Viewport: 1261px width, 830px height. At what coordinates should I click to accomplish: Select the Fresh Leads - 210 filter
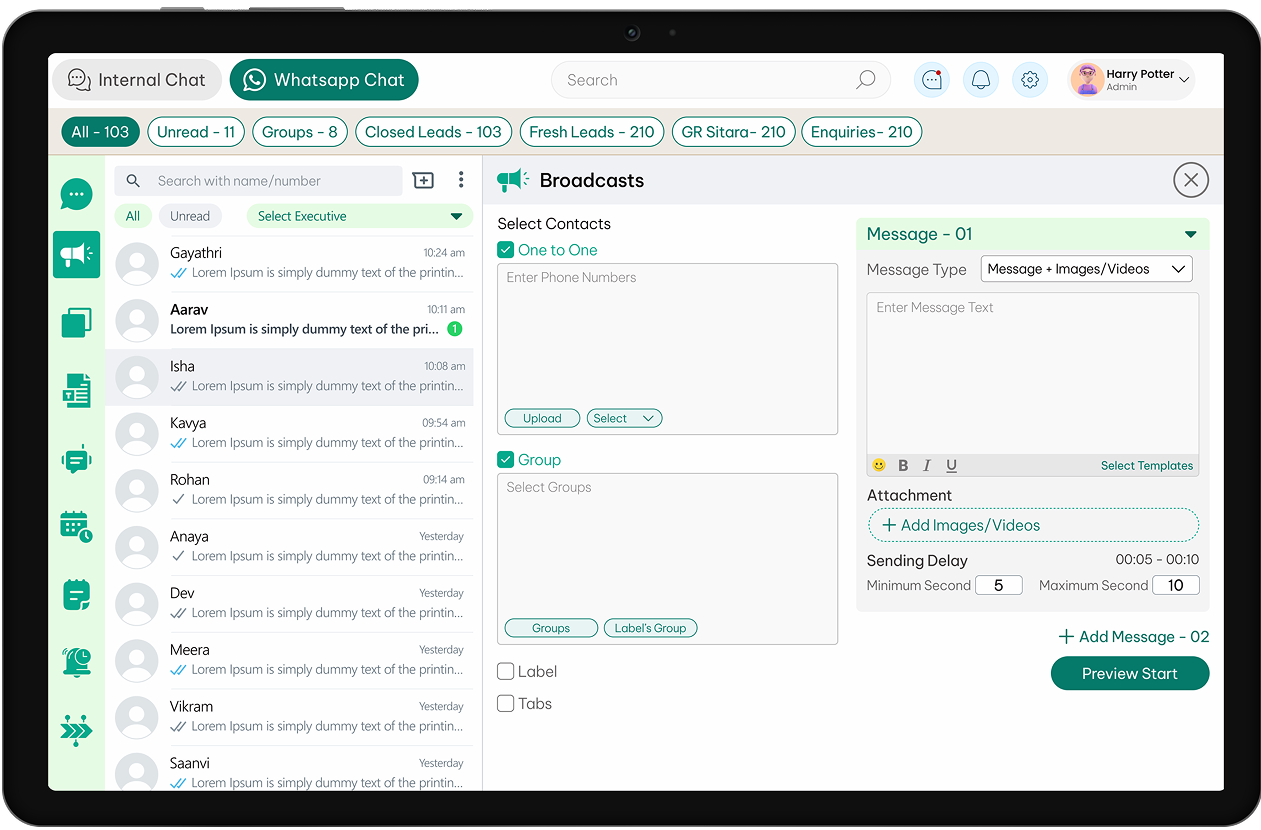pos(592,132)
